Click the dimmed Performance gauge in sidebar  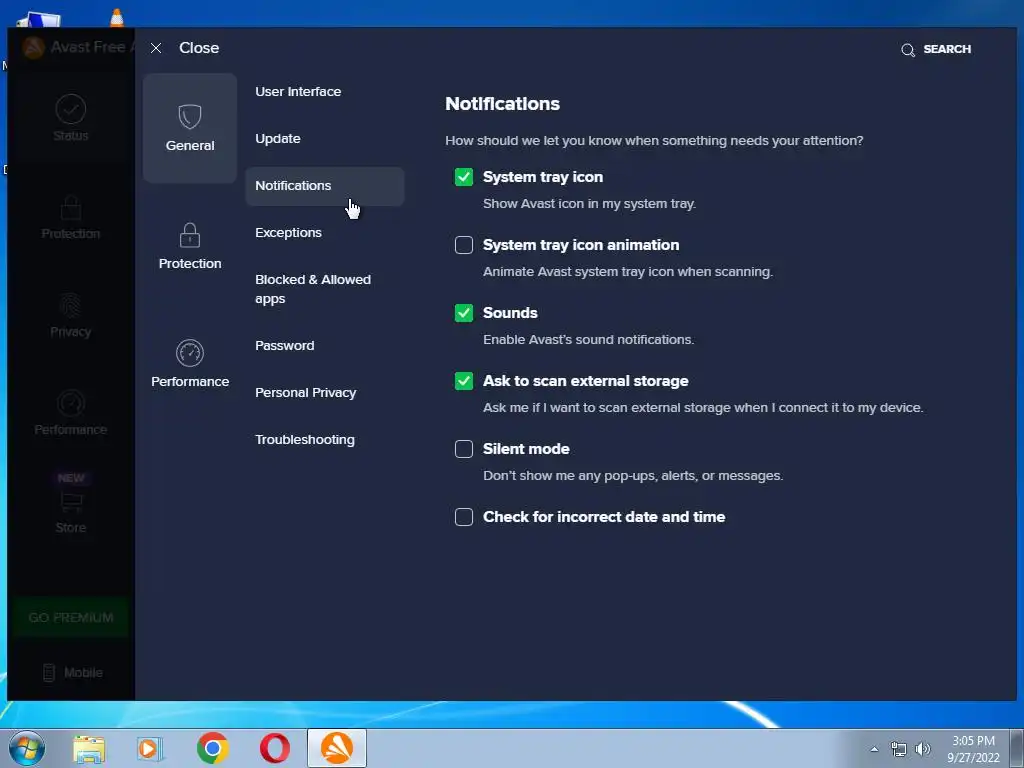coord(71,404)
